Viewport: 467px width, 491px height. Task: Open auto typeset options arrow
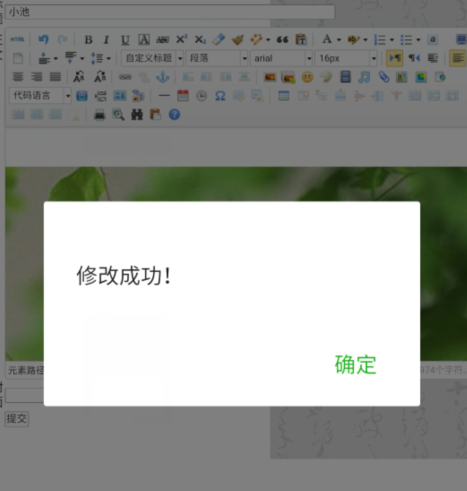[268, 40]
